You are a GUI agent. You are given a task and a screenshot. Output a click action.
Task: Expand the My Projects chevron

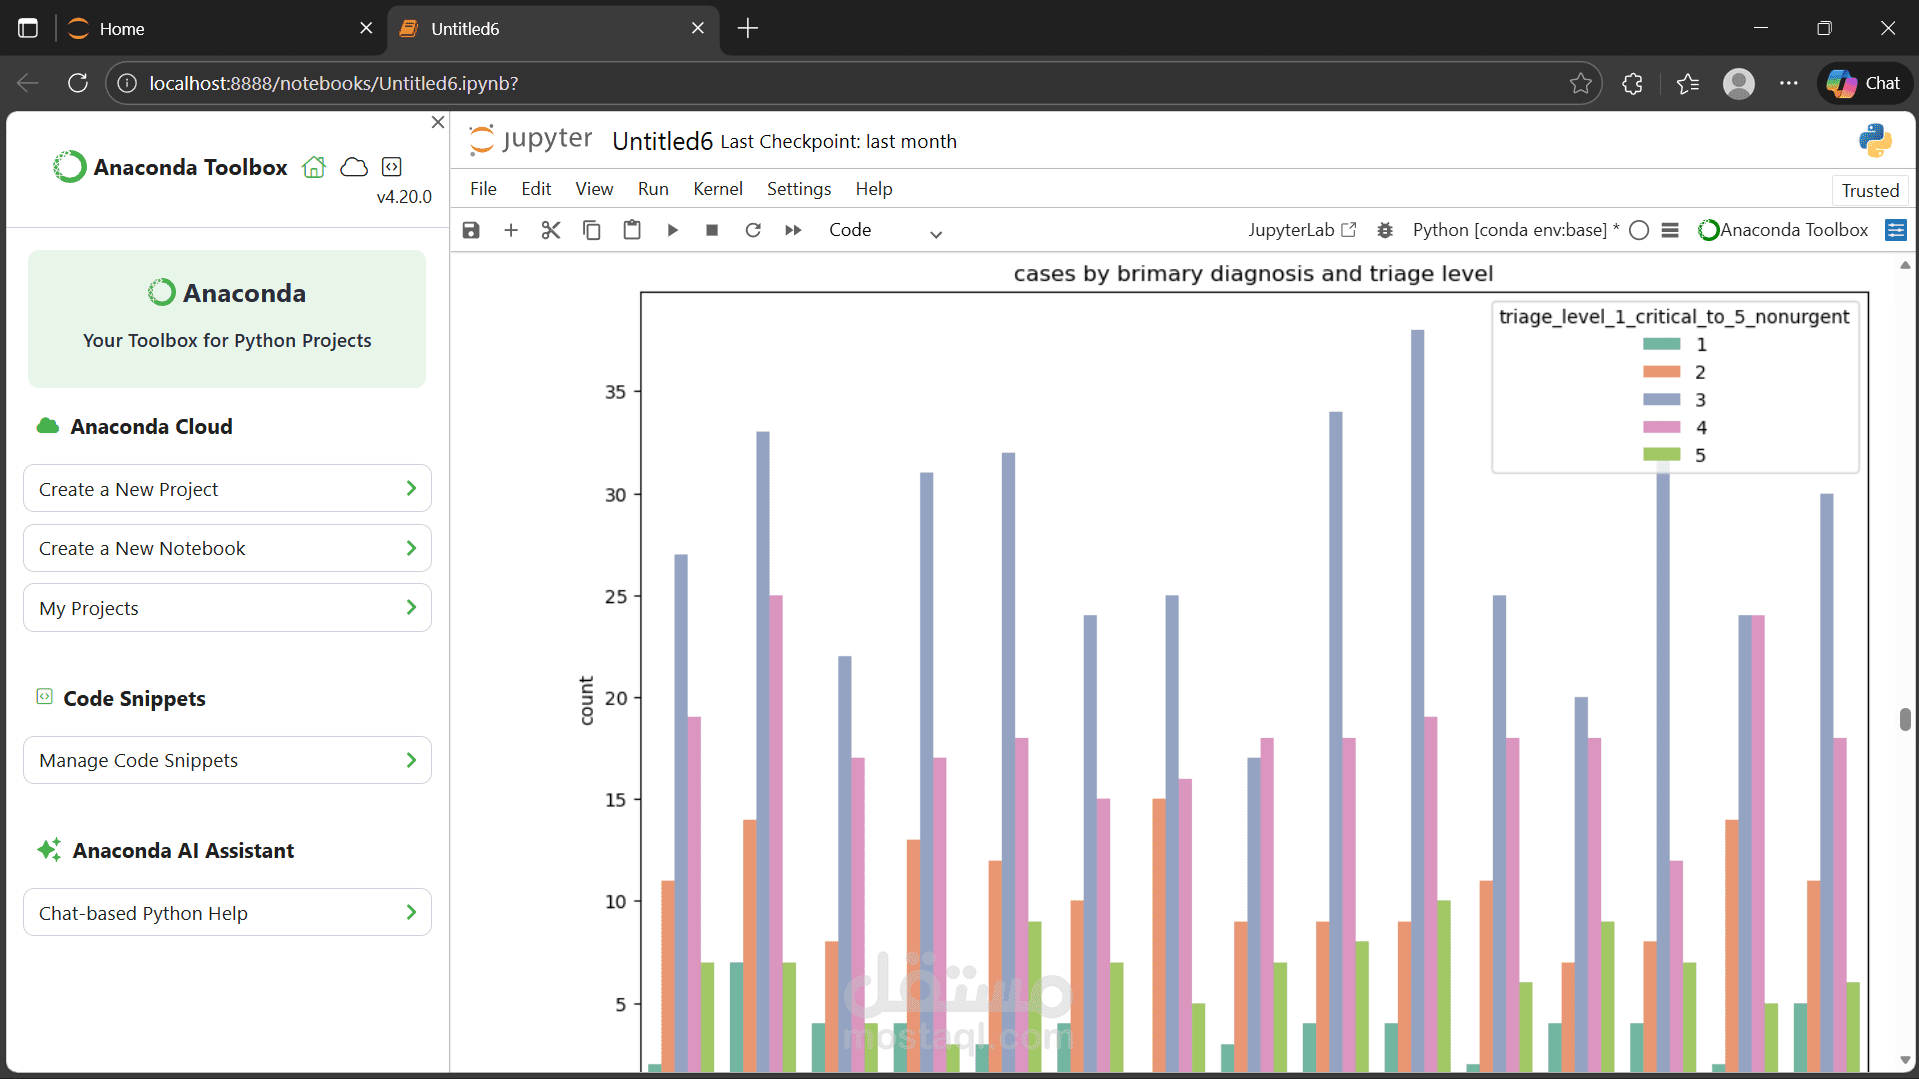(411, 607)
